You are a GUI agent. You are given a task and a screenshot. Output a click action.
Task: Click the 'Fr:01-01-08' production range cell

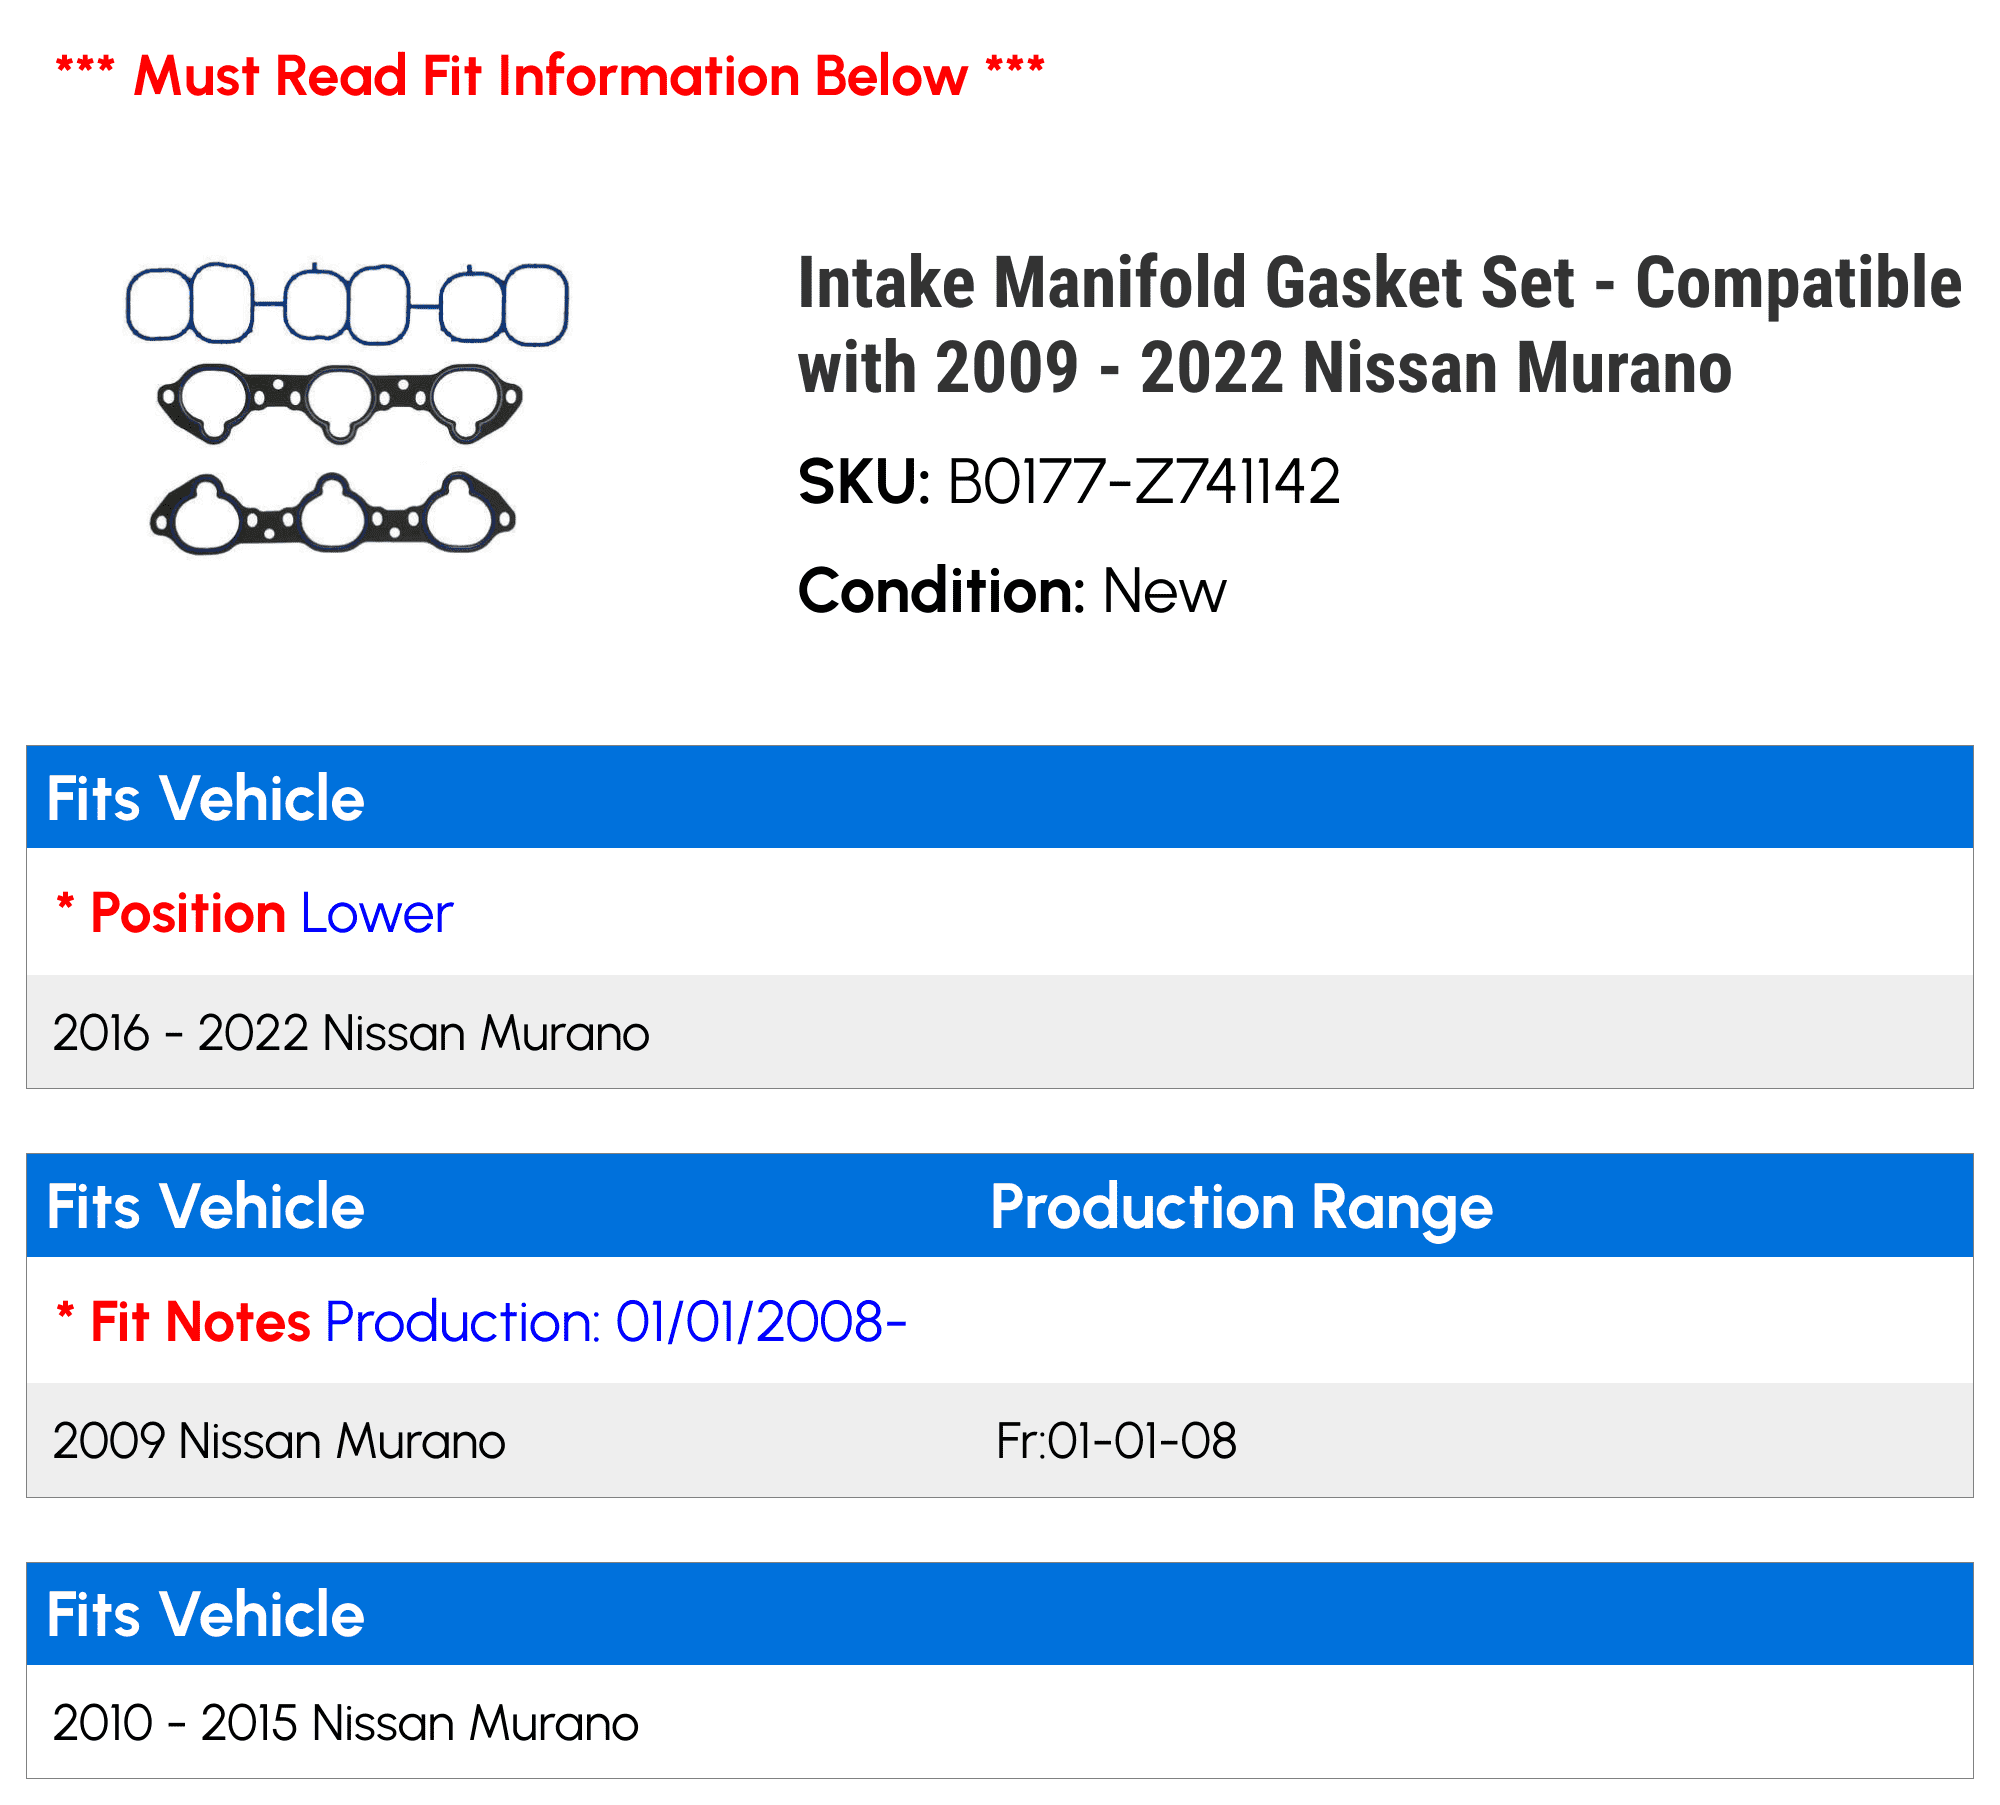click(x=1116, y=1441)
